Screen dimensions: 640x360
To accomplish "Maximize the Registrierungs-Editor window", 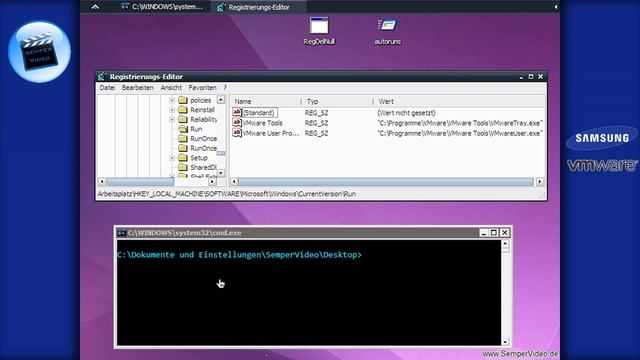I will tap(531, 77).
